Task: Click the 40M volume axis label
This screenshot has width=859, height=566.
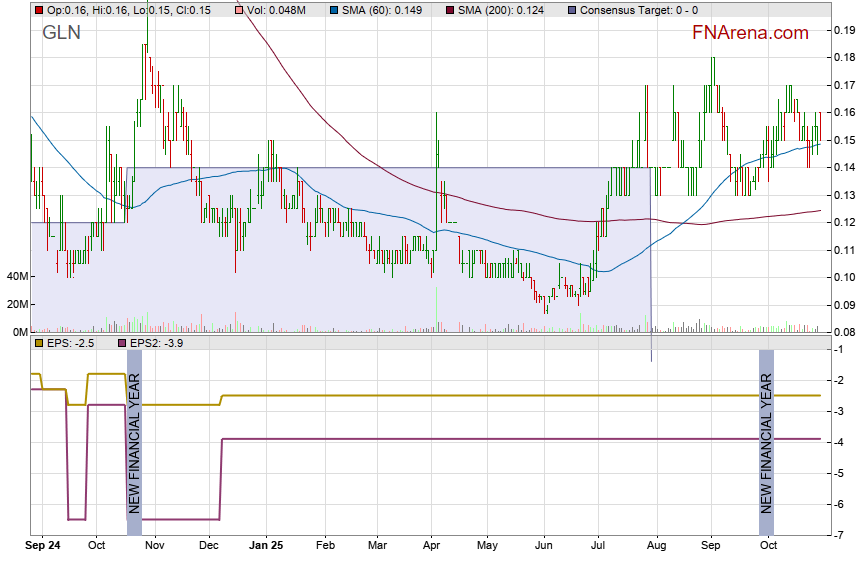Action: pos(15,276)
